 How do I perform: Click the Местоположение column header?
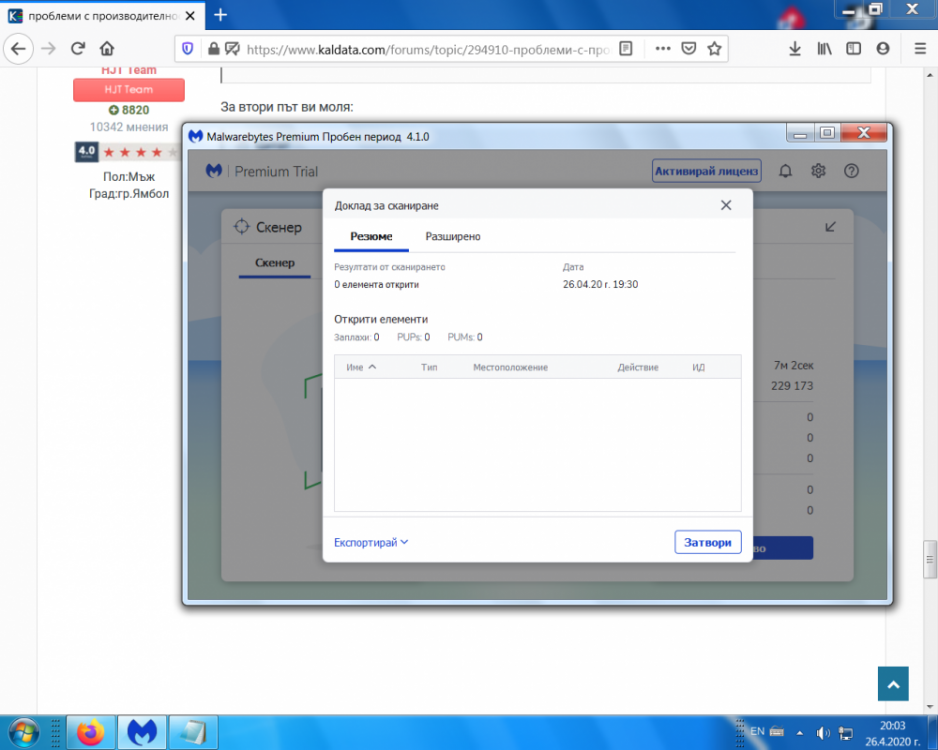click(510, 367)
